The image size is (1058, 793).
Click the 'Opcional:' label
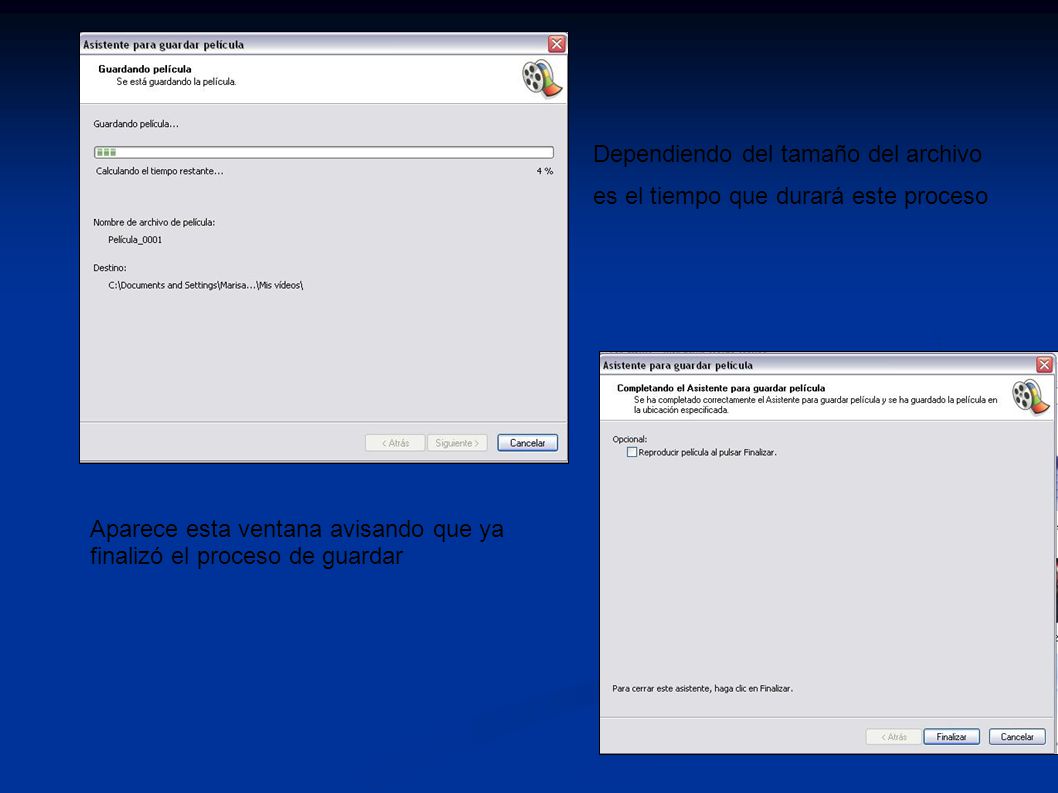tap(630, 439)
